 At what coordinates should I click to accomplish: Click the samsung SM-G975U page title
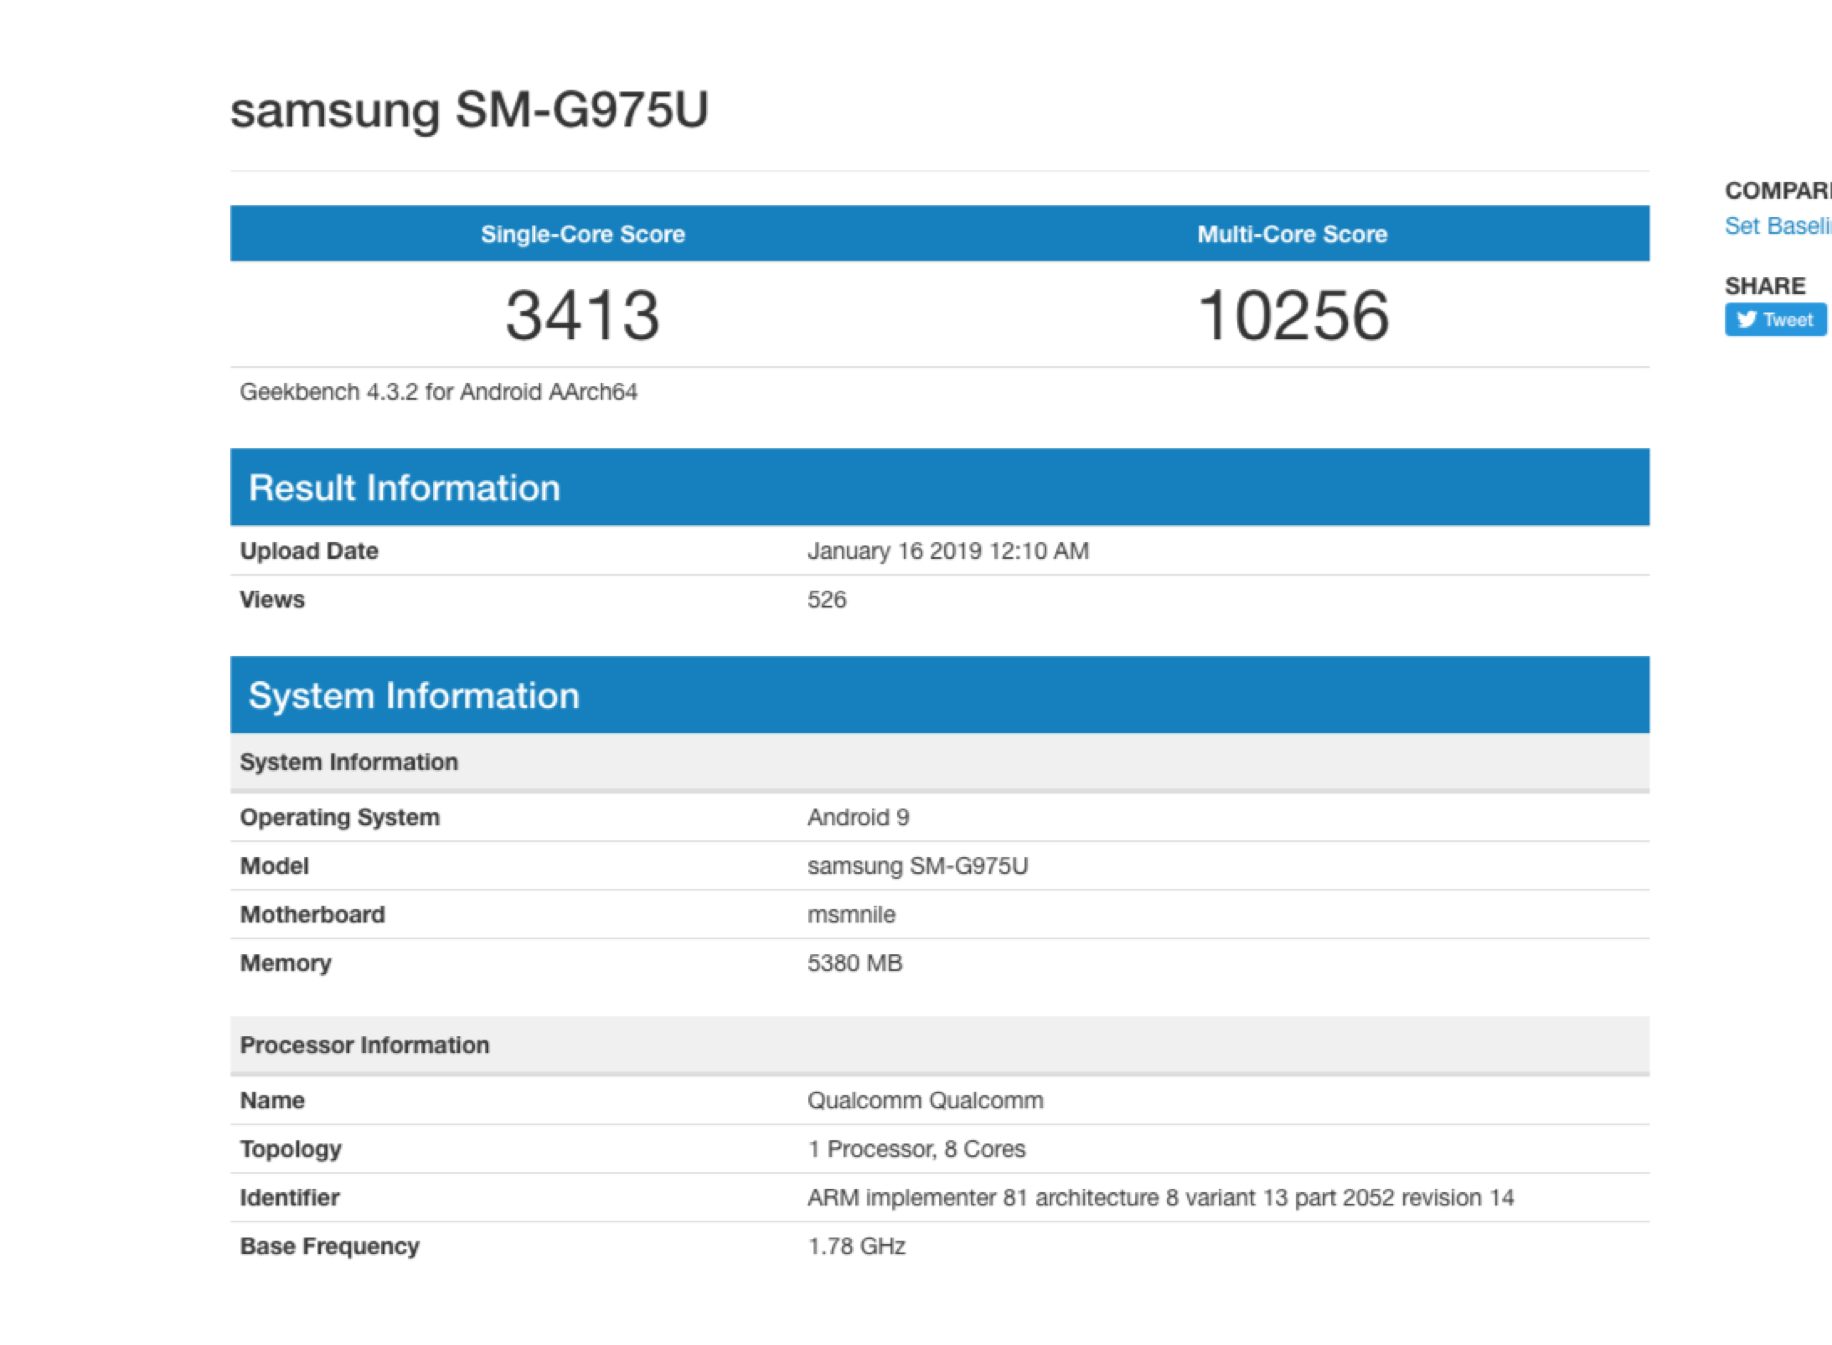coord(469,110)
